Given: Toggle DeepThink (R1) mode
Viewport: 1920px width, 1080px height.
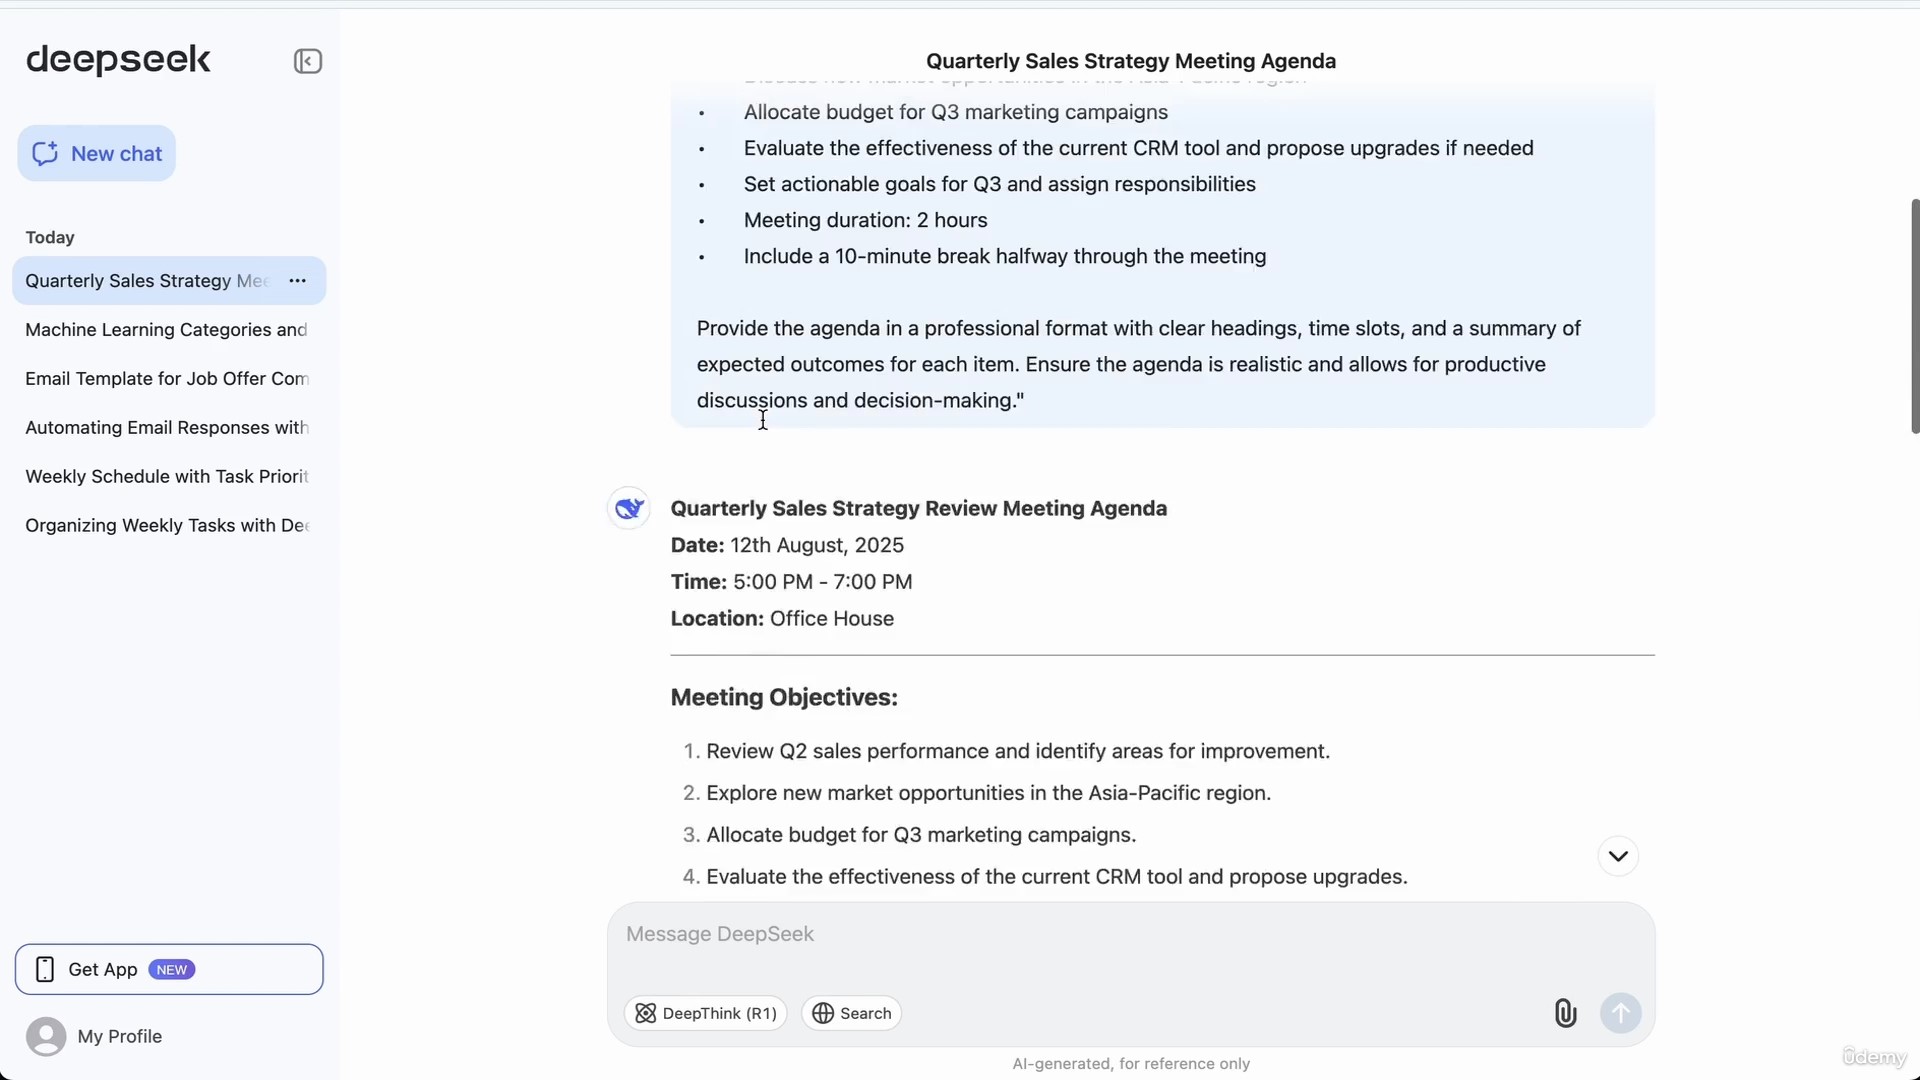Looking at the screenshot, I should (x=706, y=1013).
